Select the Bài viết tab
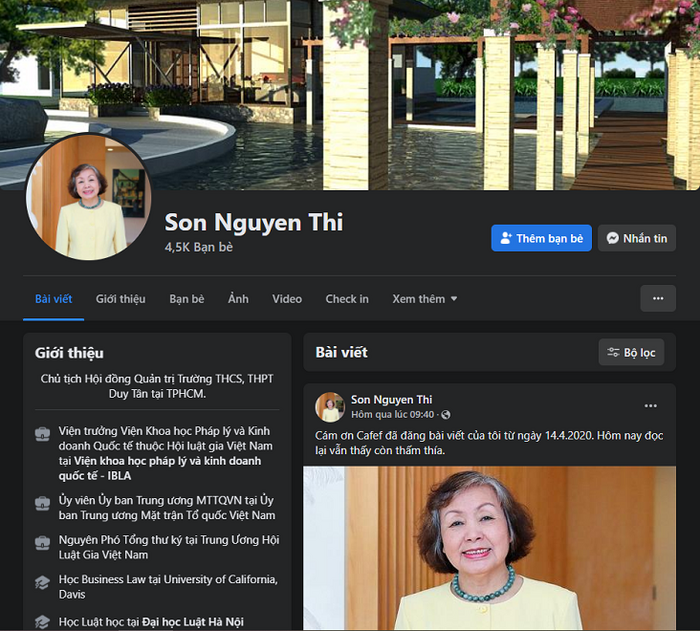The image size is (700, 631). click(x=53, y=299)
